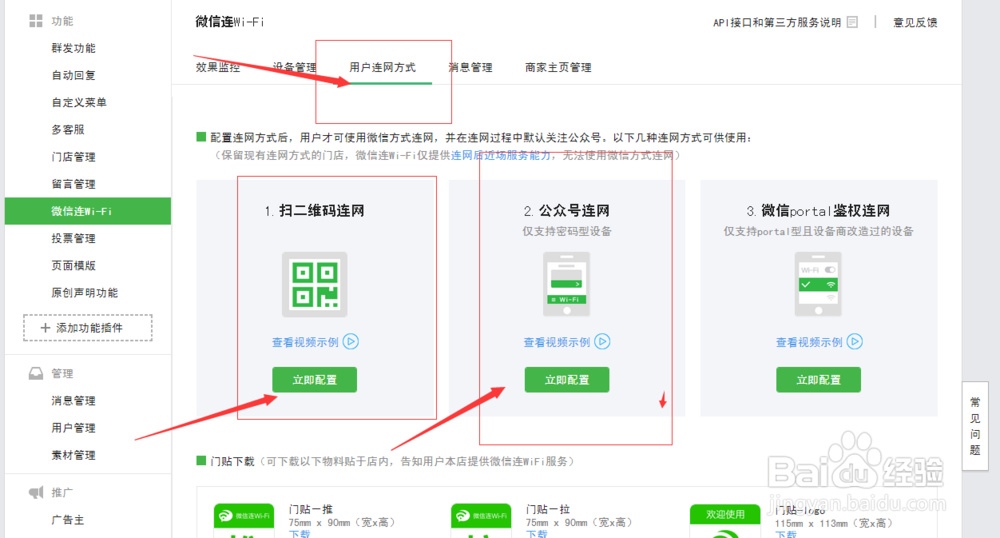Open 查看视频示例 link under portal鉴权连网

point(809,342)
